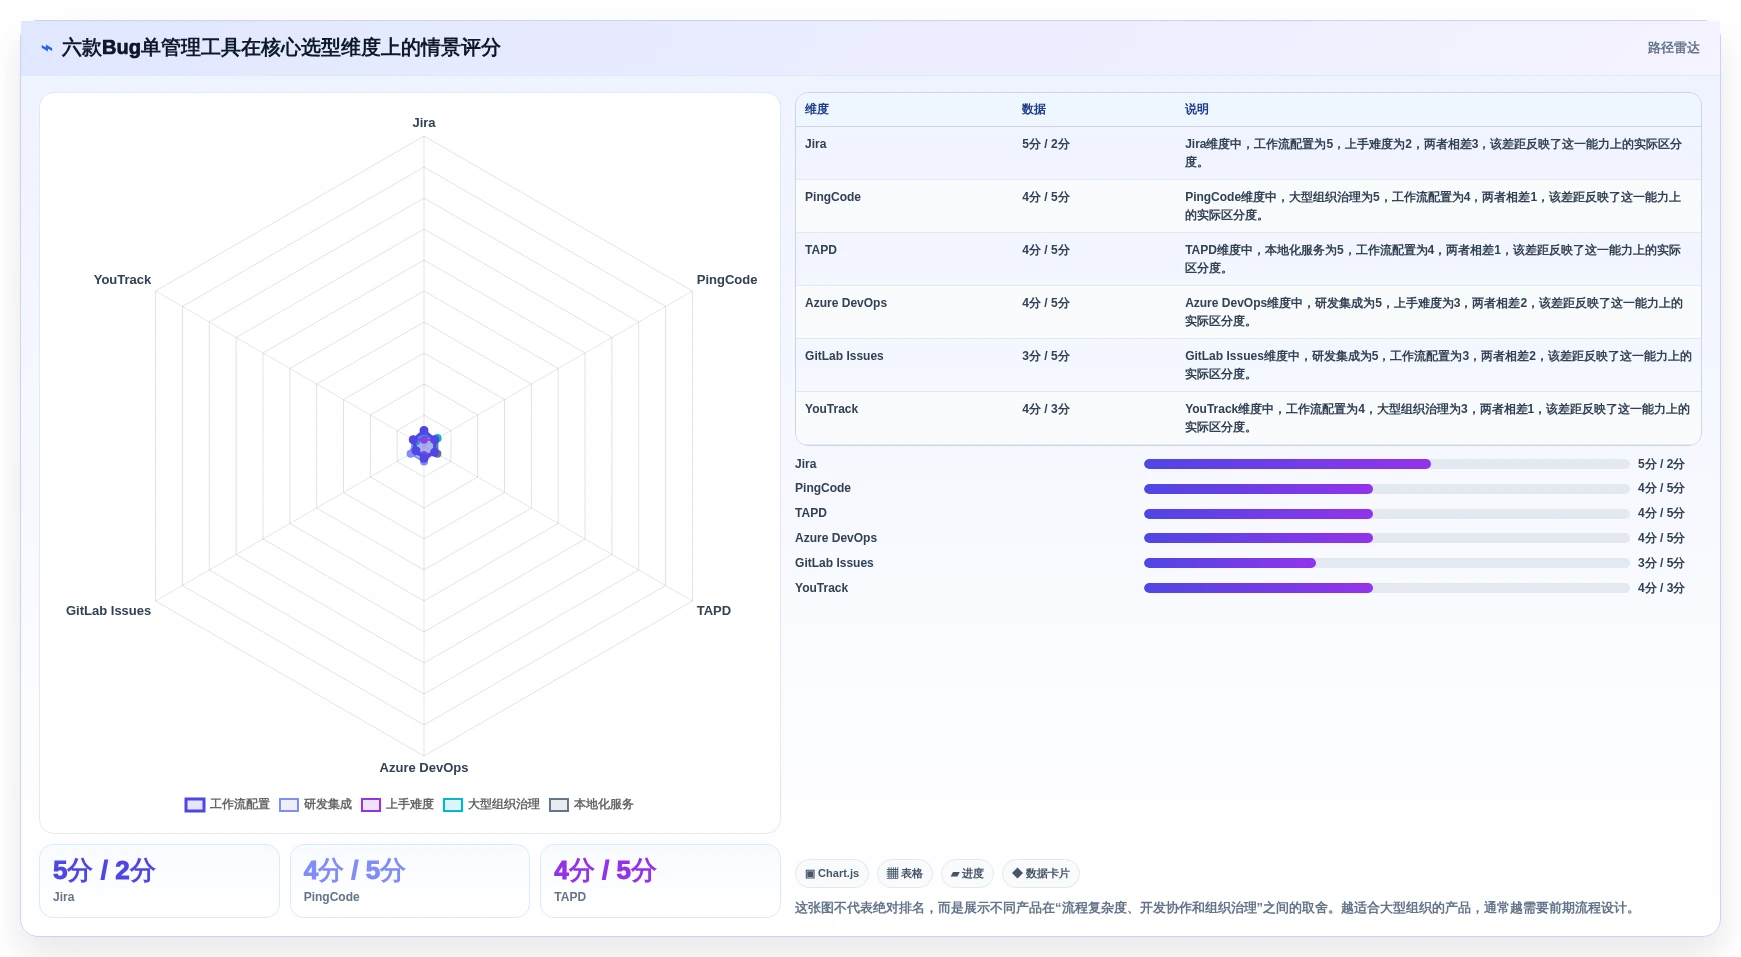Click the PingCode axis label on radar

(727, 280)
